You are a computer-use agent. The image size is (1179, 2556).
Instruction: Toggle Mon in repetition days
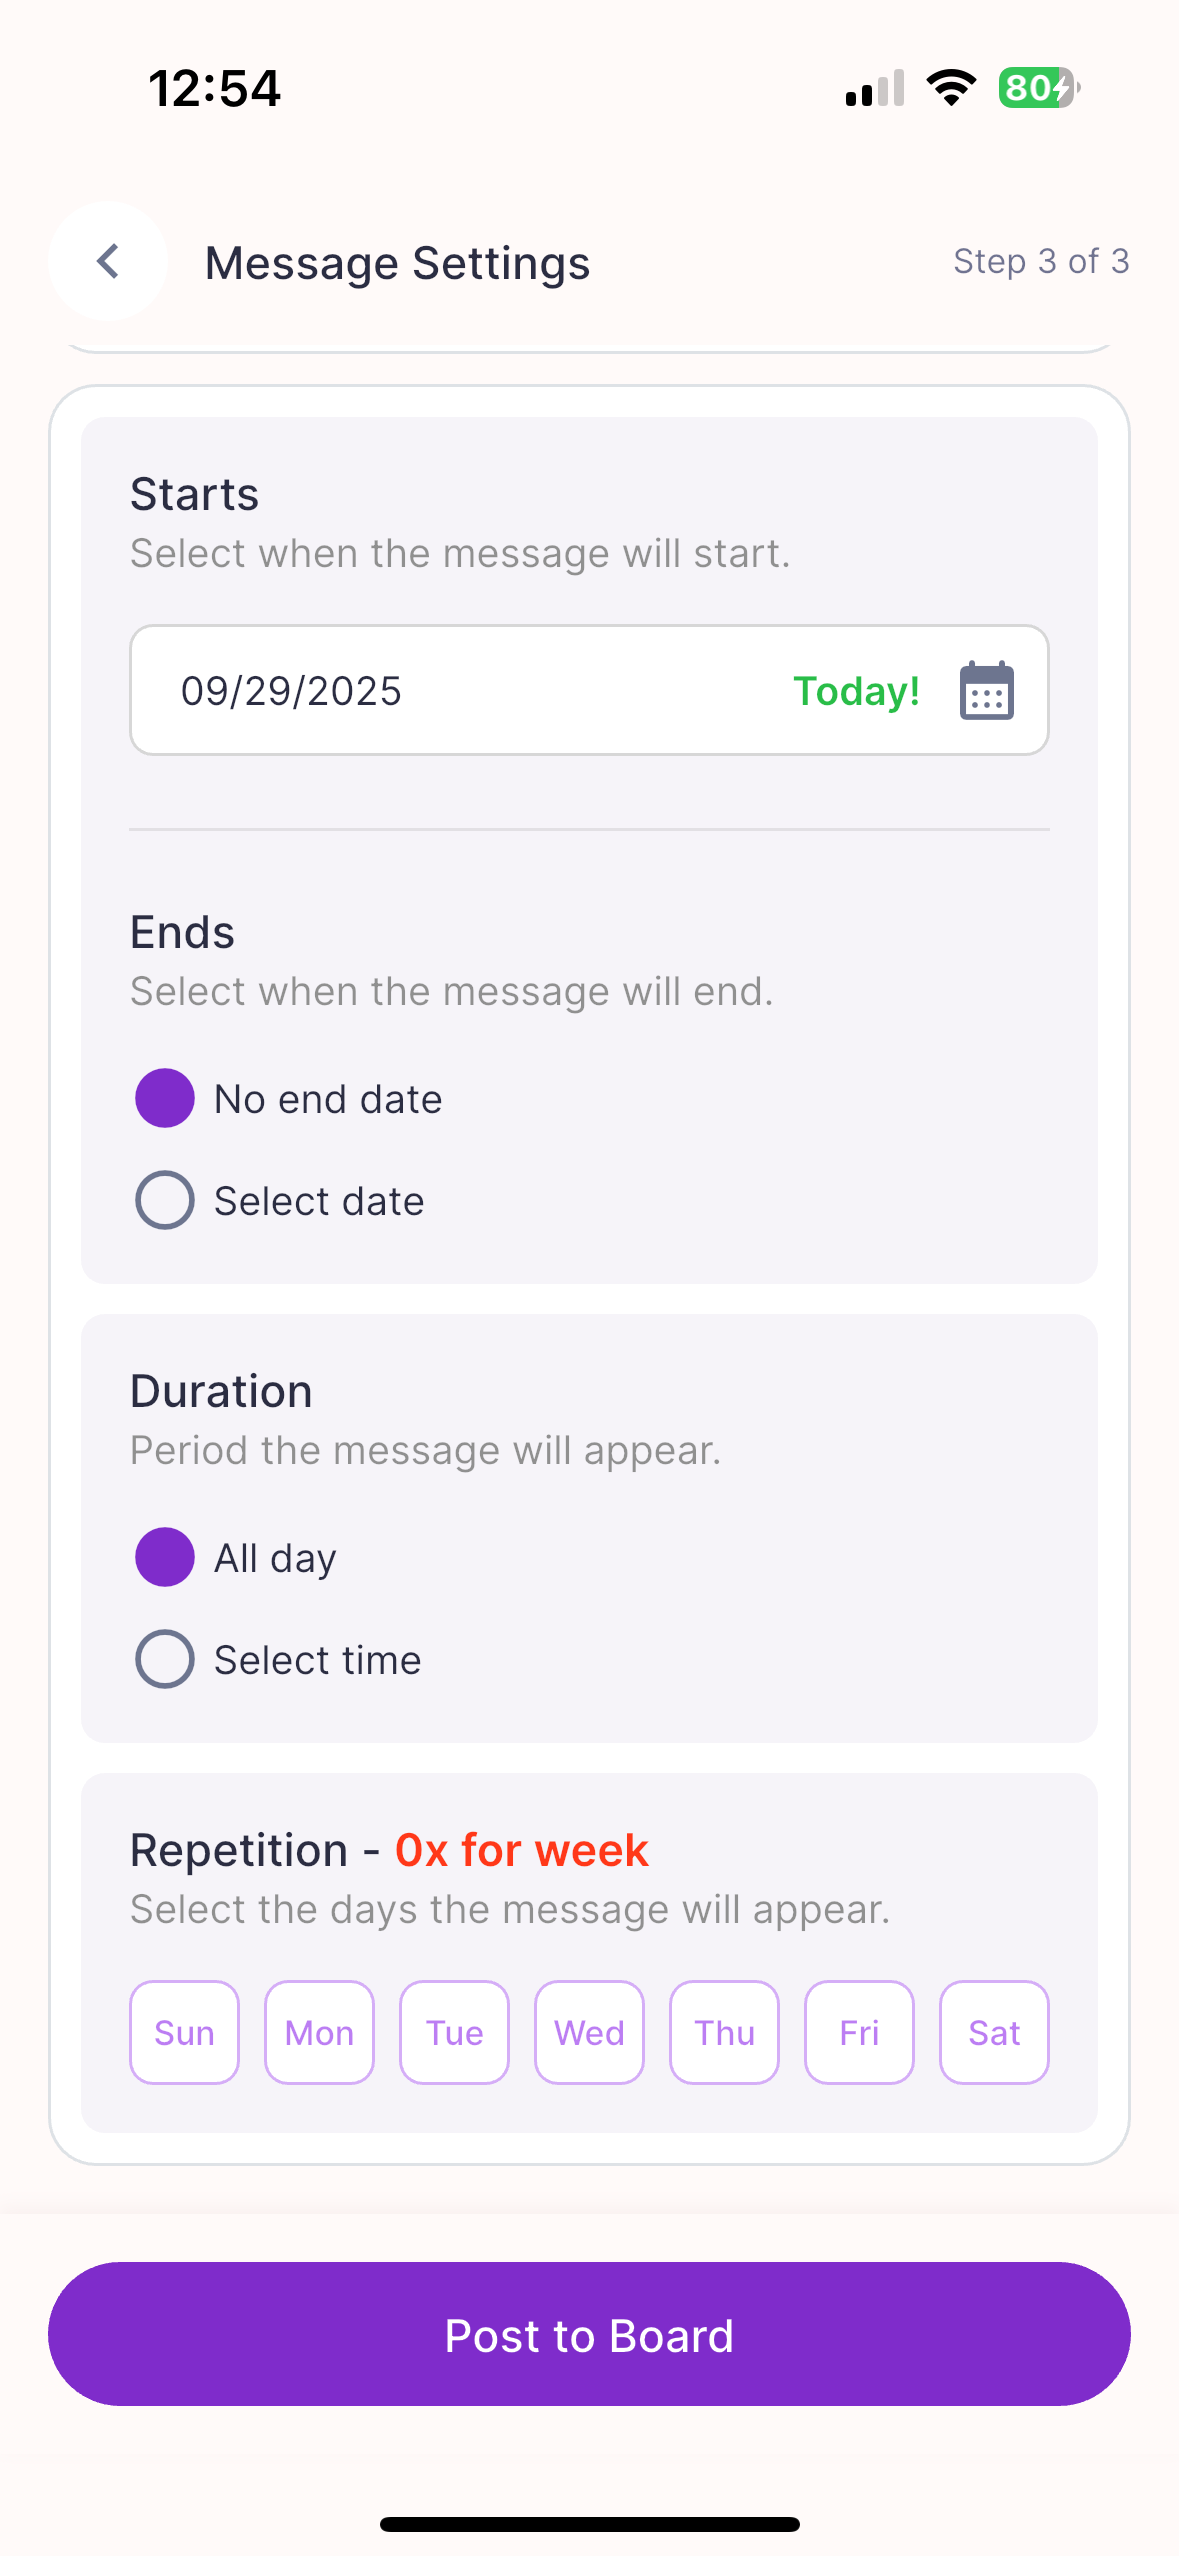pos(319,2032)
